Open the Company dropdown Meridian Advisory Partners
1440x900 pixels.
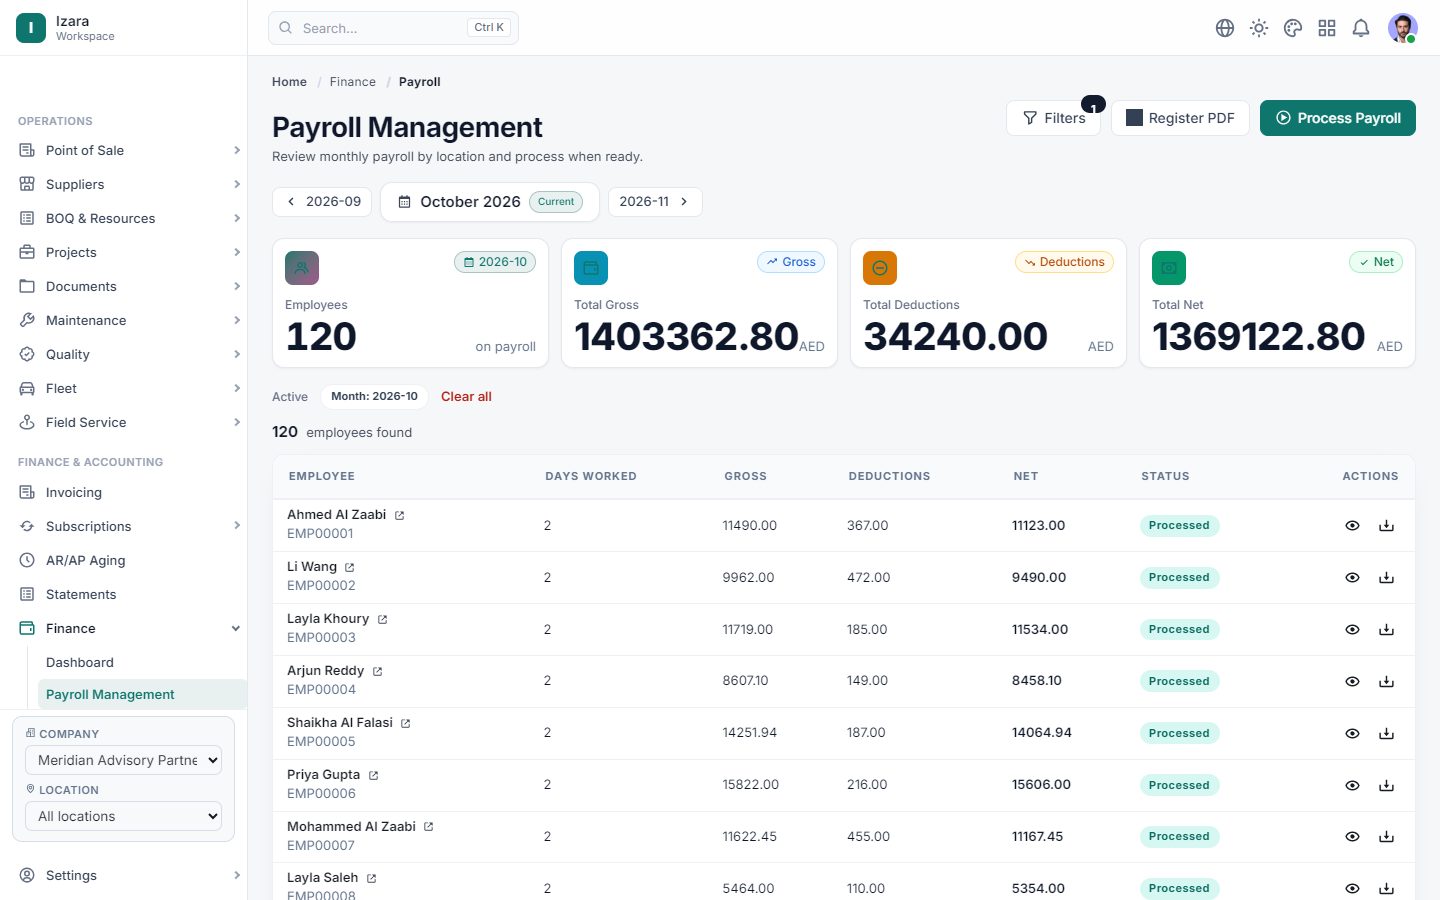(x=123, y=760)
